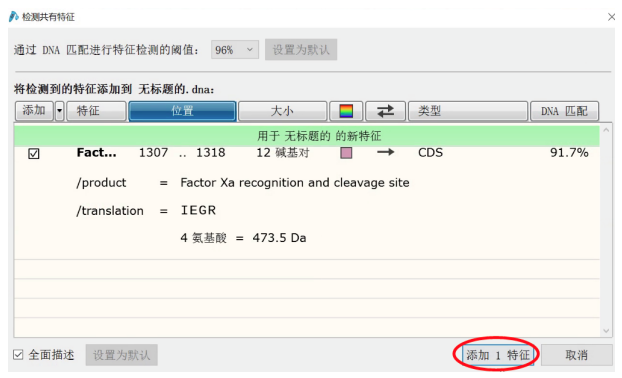Viewport: 622px width, 378px height.
Task: Uncheck the Factor Xa feature checkbox
Action: tap(34, 154)
